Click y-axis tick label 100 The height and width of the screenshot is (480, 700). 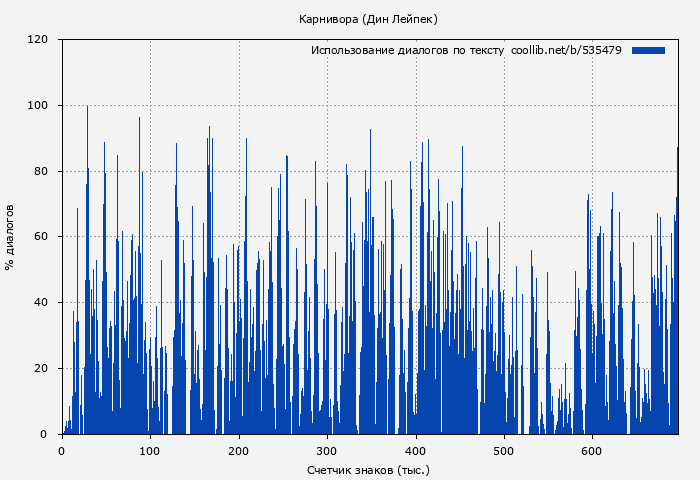[38, 106]
